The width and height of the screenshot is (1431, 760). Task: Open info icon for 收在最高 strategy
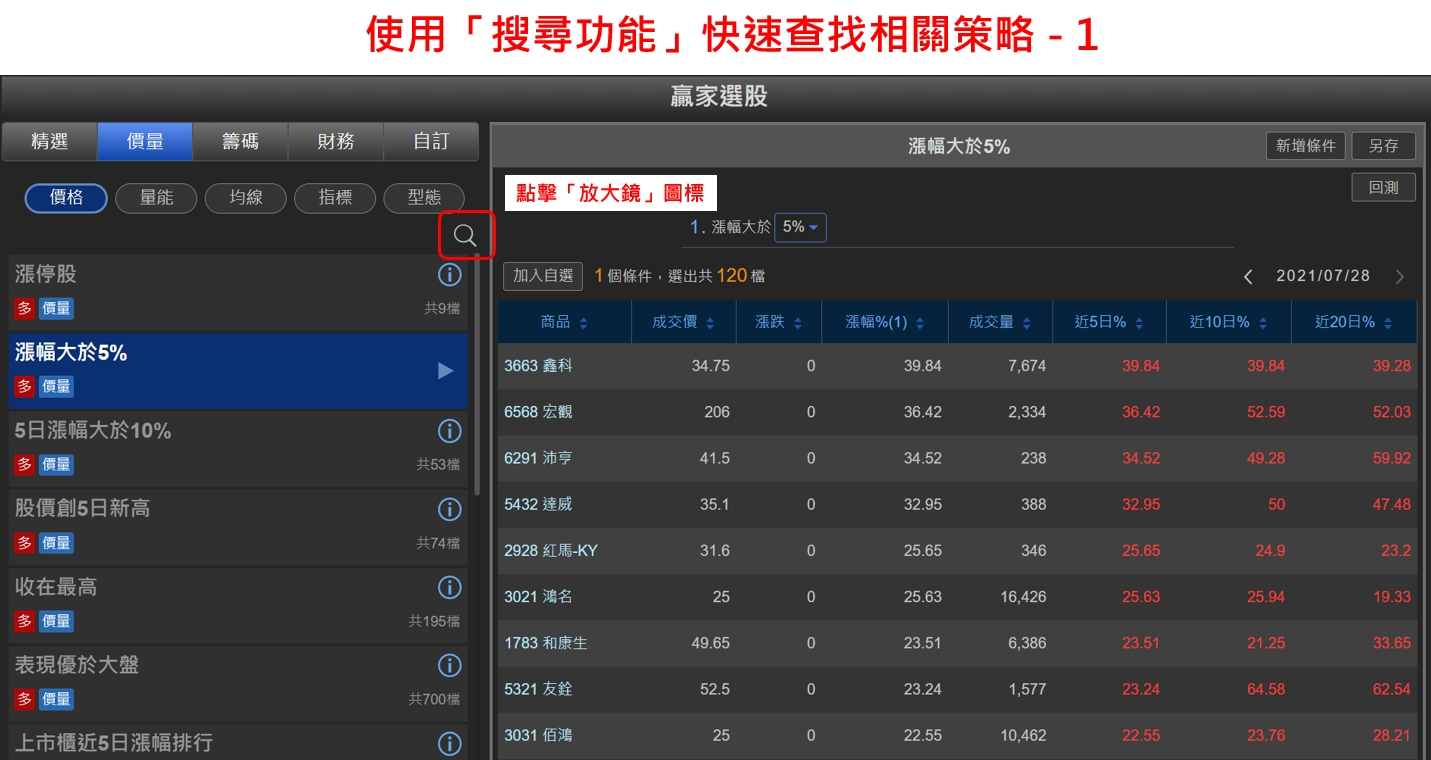pos(449,587)
